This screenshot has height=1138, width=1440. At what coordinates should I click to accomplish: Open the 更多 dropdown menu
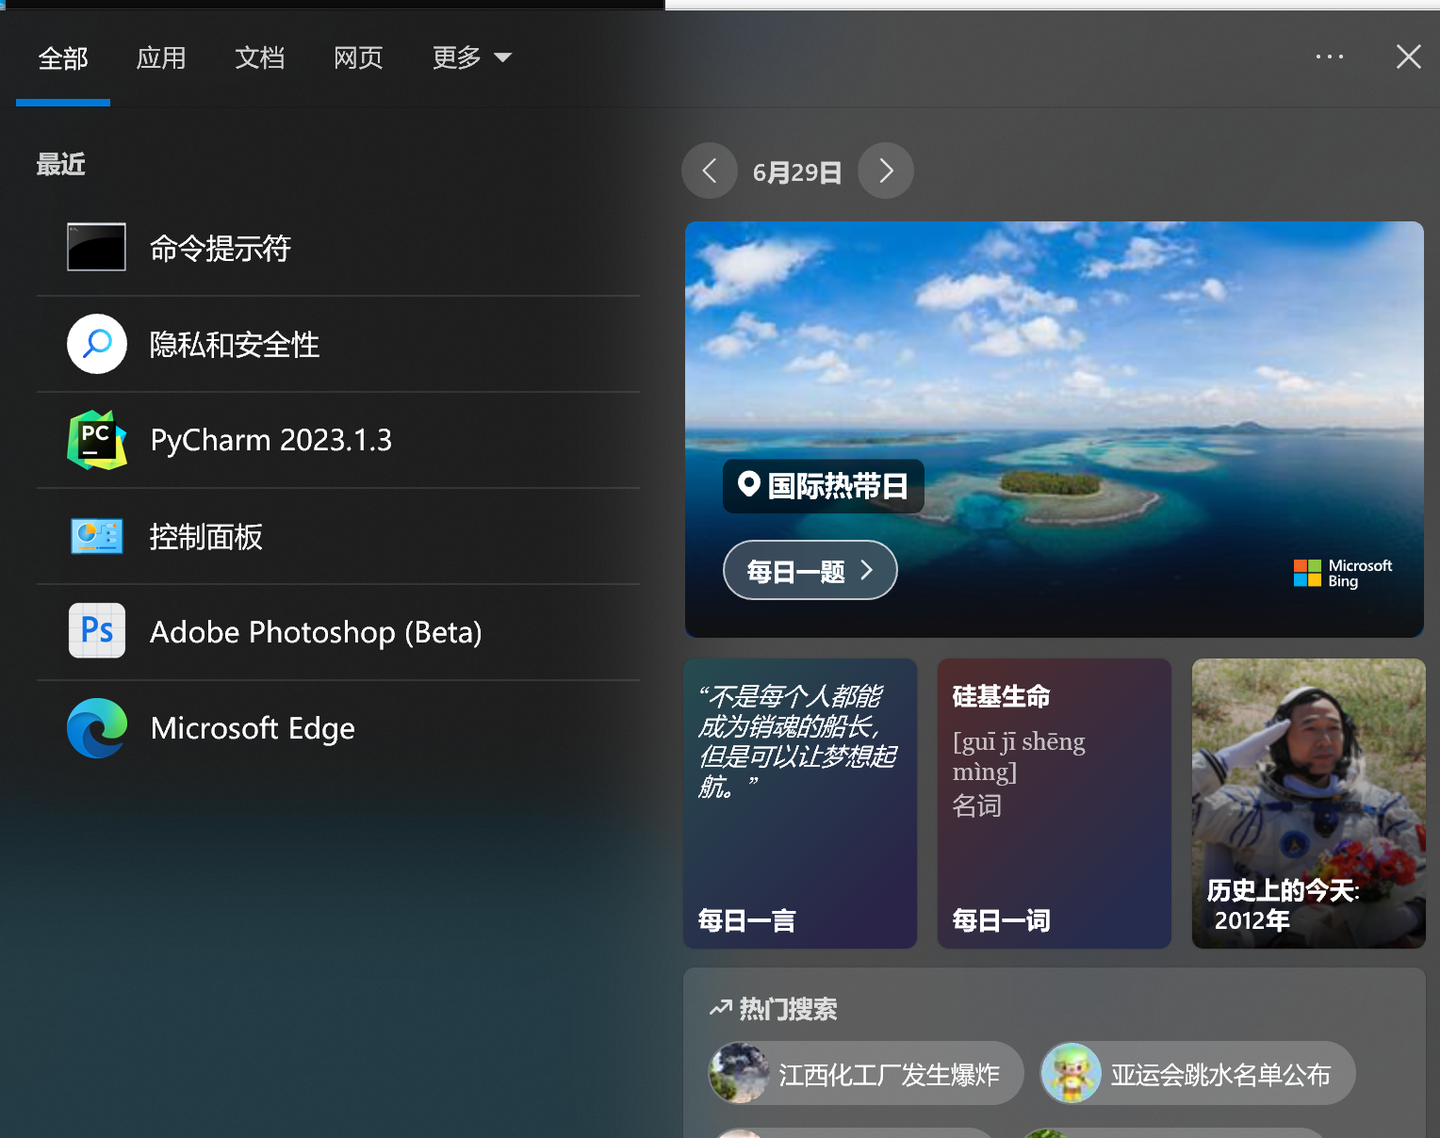tap(472, 58)
